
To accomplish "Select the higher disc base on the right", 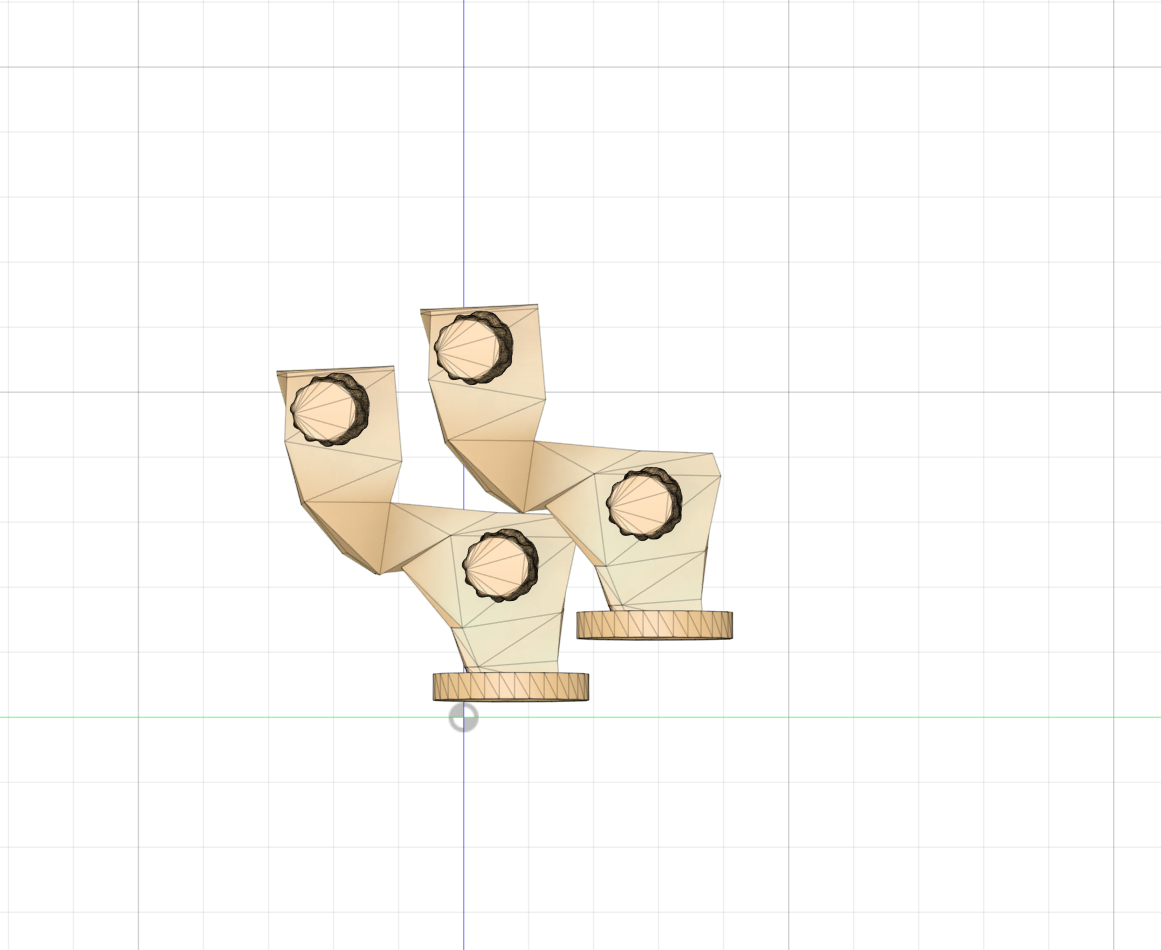I will [x=654, y=625].
